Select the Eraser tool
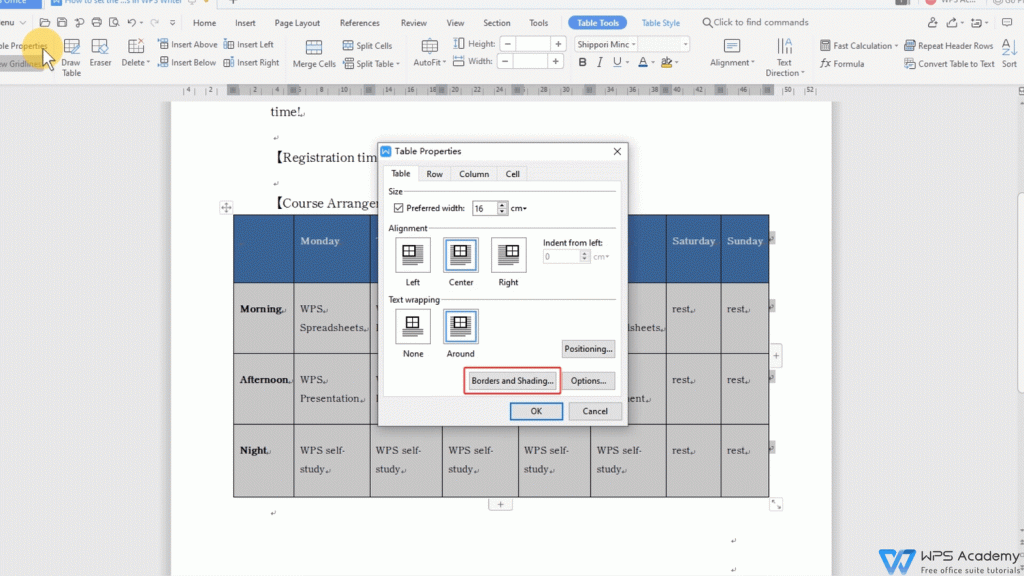This screenshot has height=576, width=1024. 100,52
